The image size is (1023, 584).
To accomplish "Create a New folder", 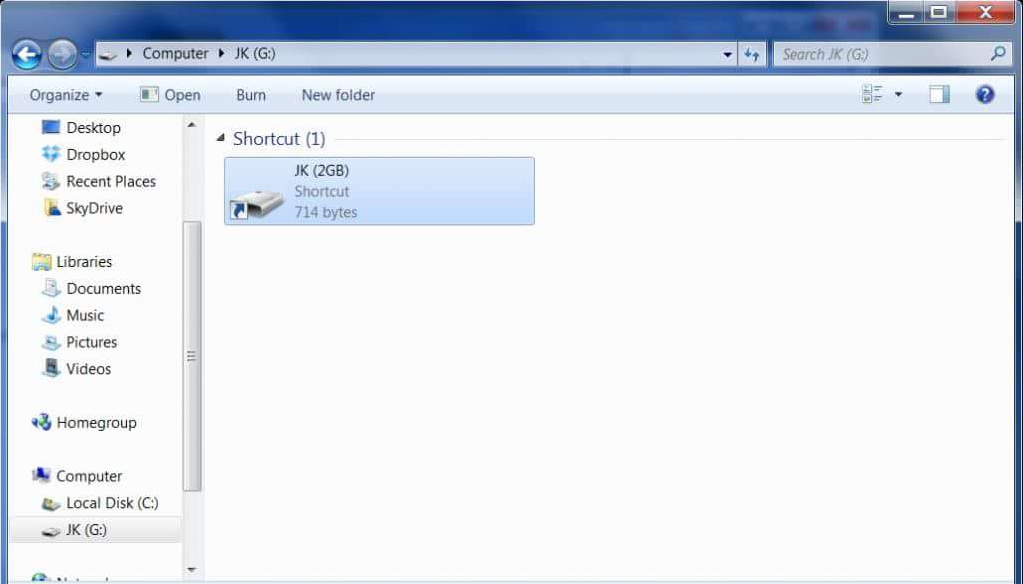I will coord(338,95).
